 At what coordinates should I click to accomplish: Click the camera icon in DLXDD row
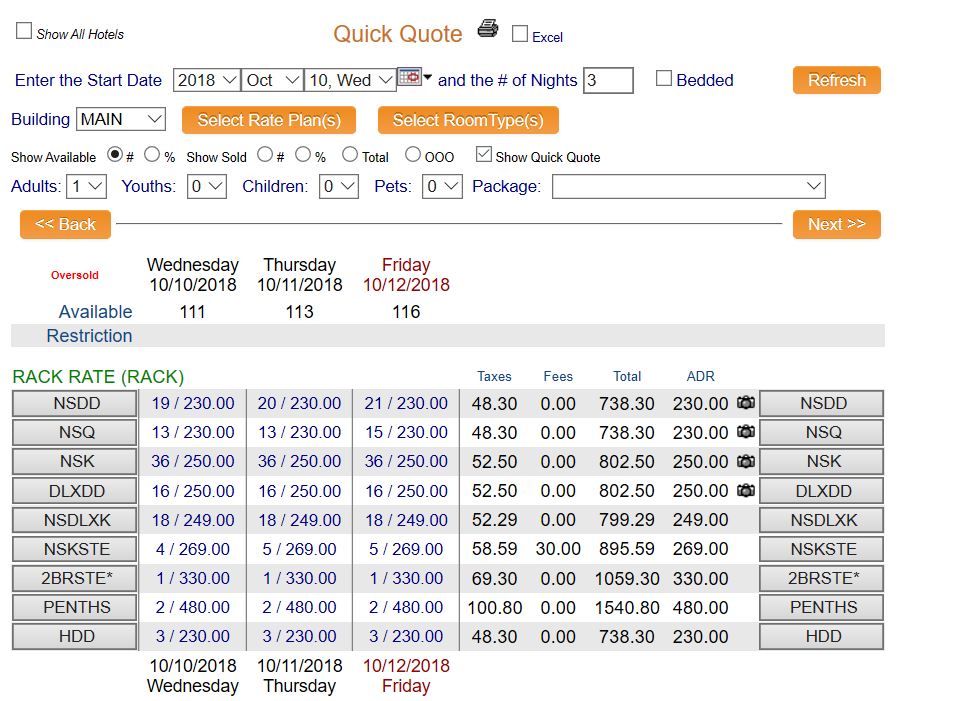(x=745, y=491)
